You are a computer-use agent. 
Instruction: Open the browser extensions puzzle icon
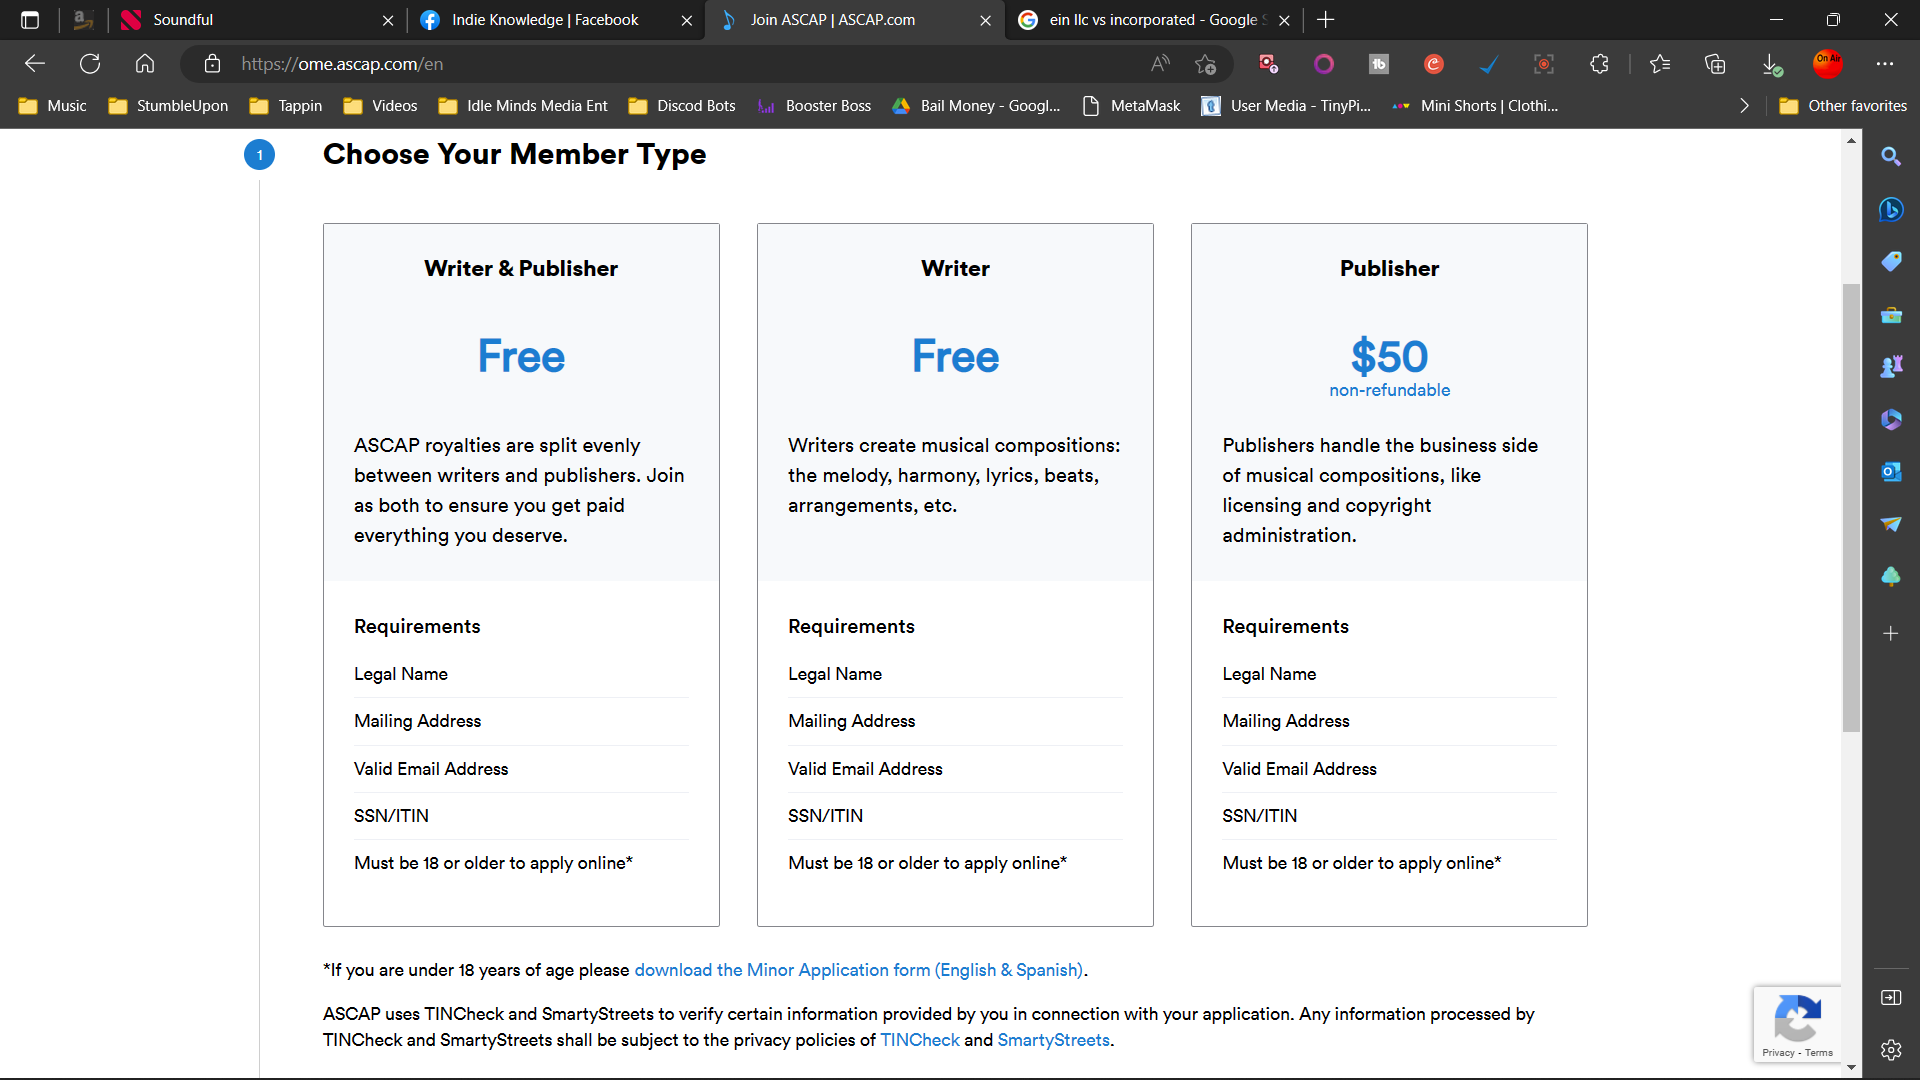click(1599, 64)
